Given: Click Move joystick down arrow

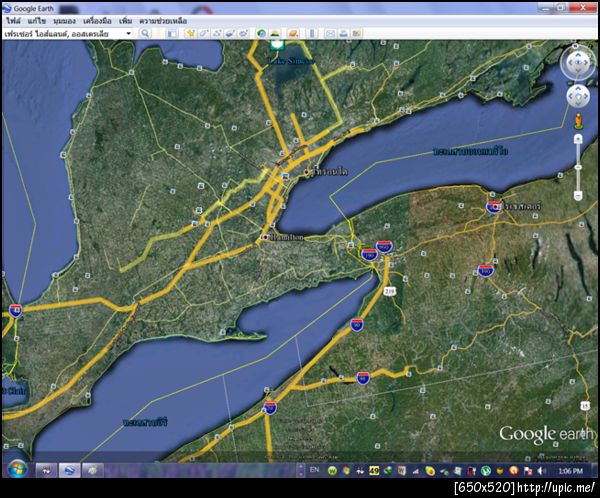Looking at the screenshot, I should [x=578, y=103].
